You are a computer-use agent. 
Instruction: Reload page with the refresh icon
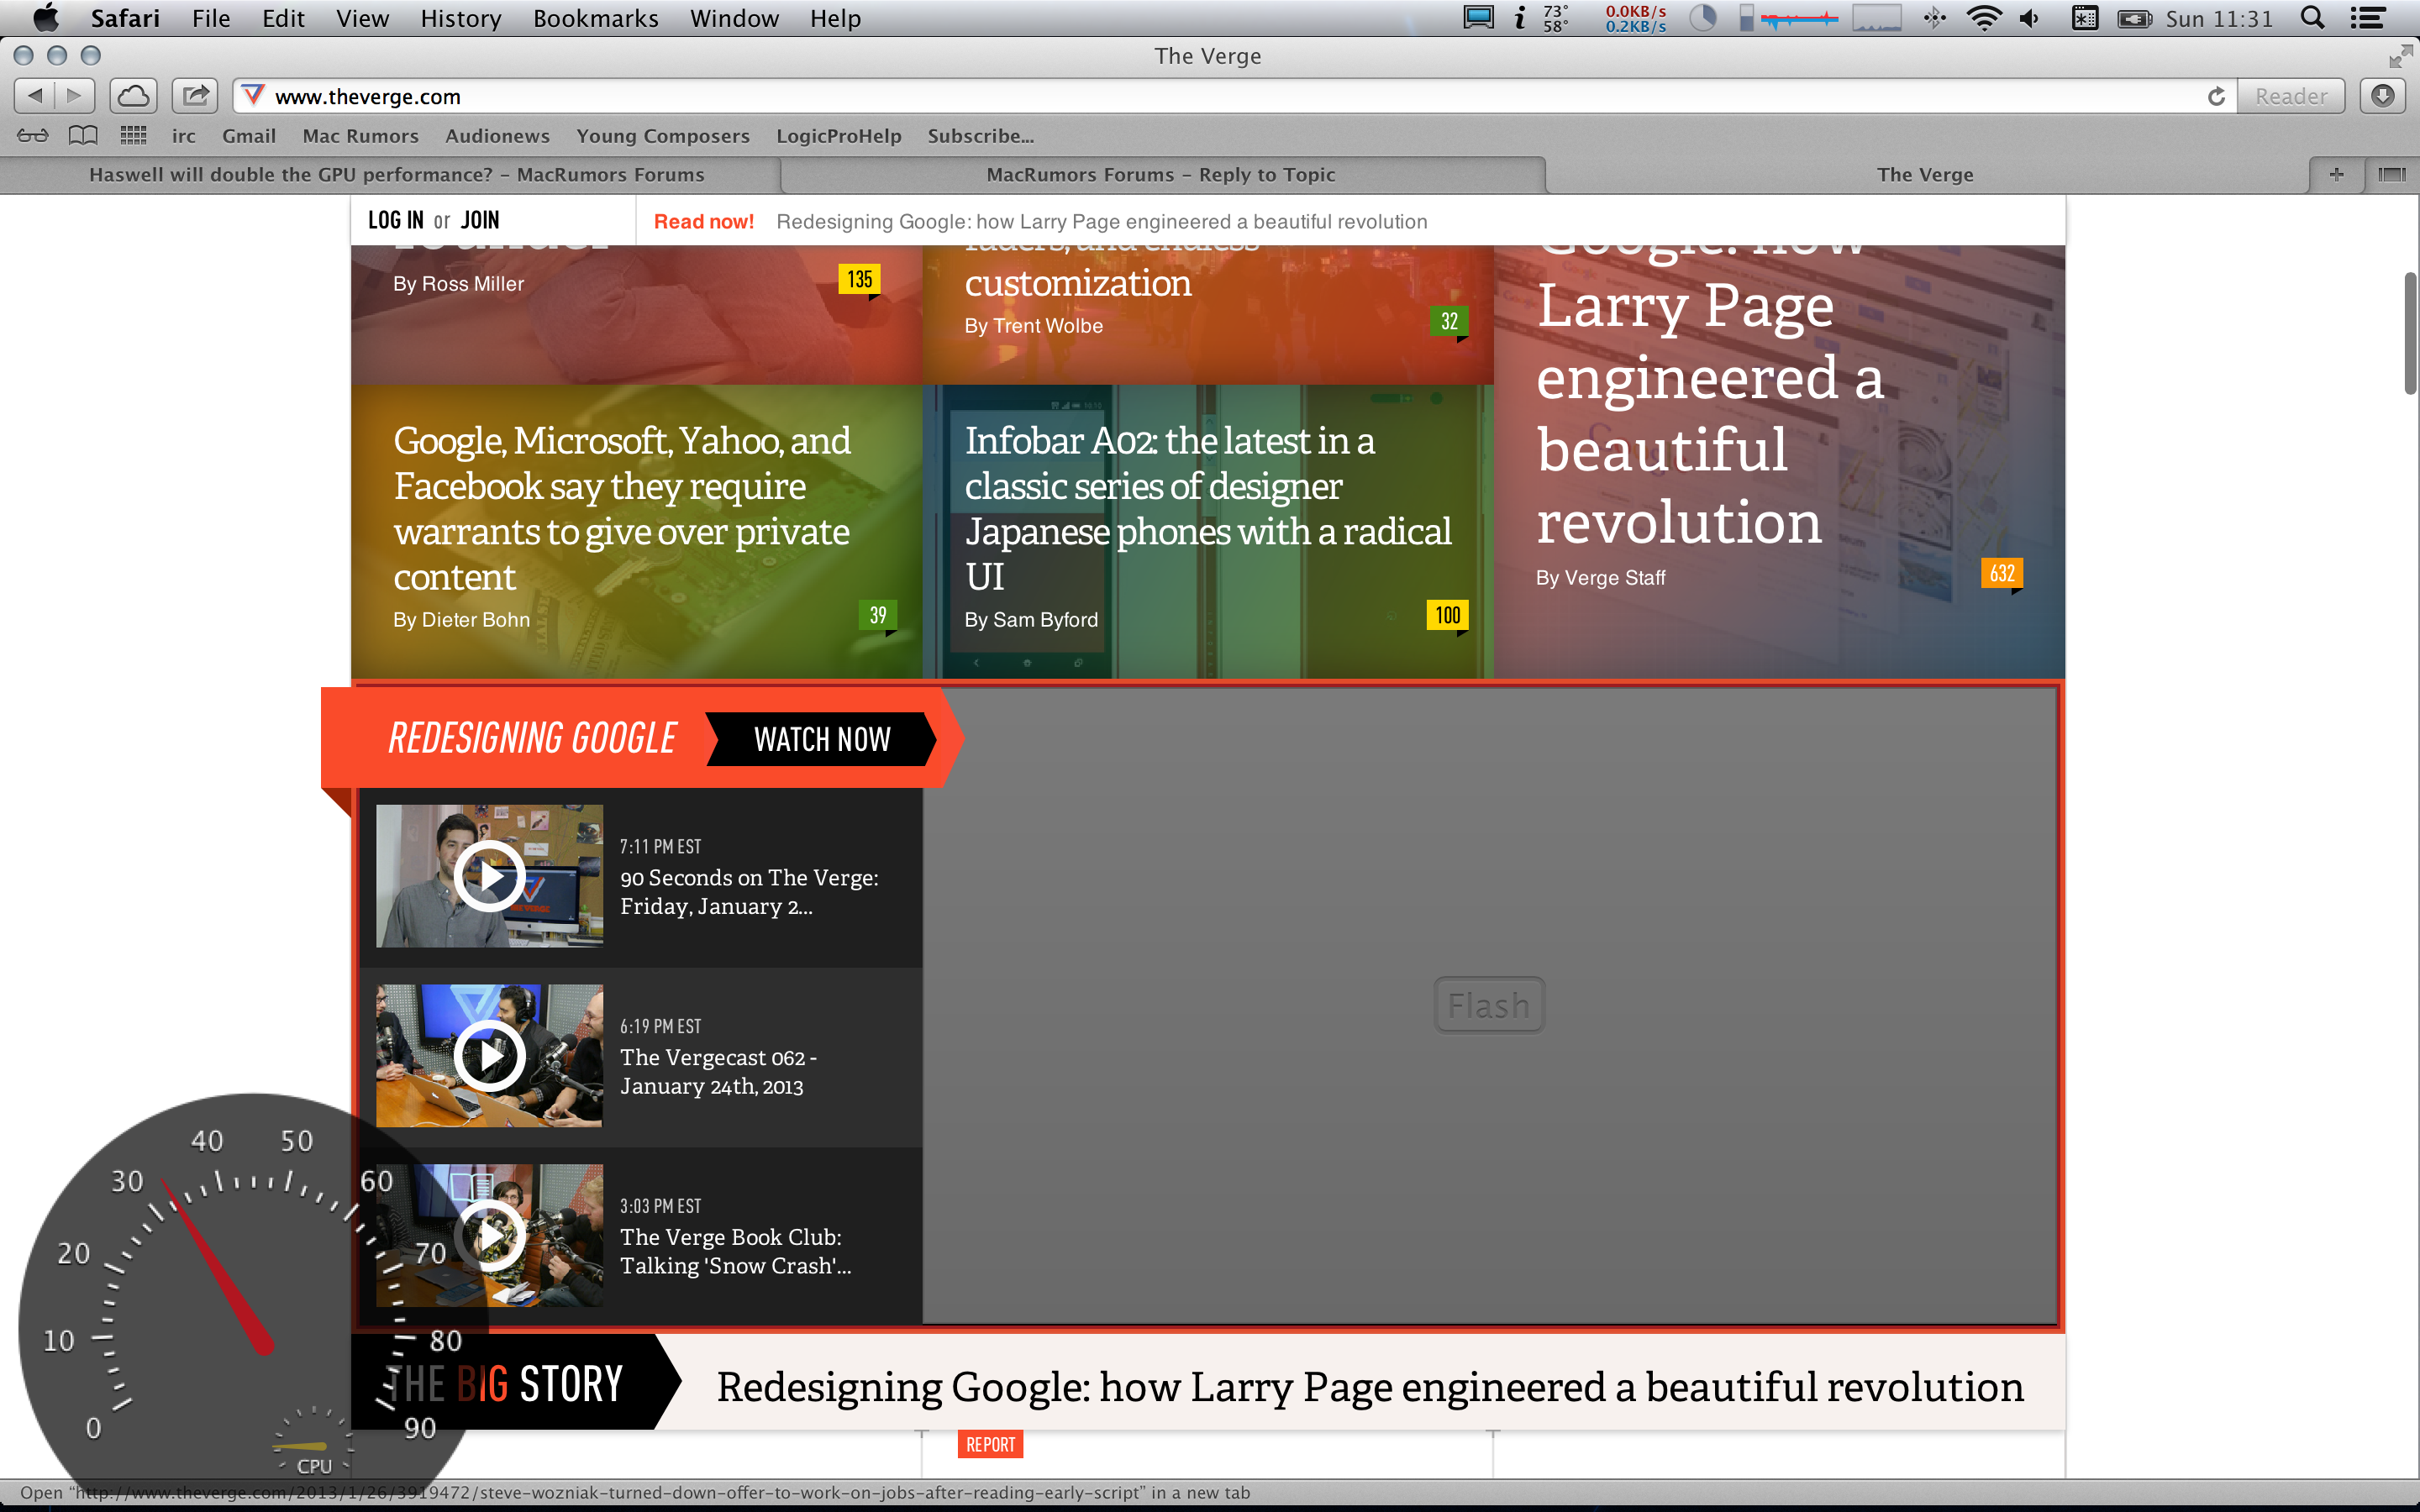coord(2216,96)
